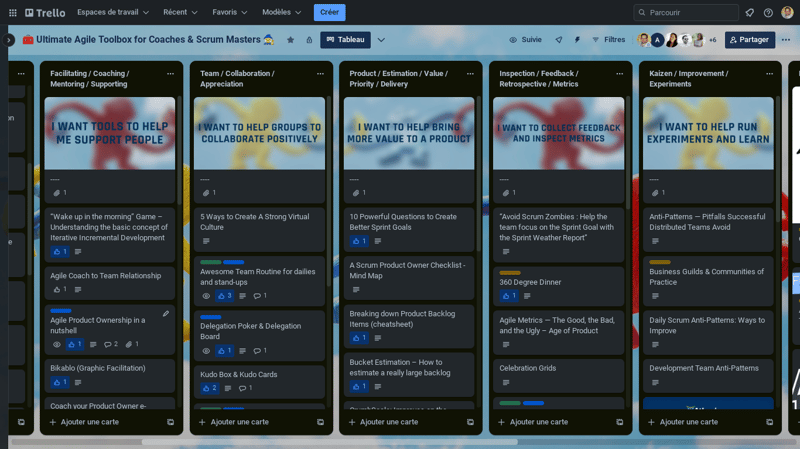Image resolution: width=800 pixels, height=449 pixels.
Task: Click blue label on Agile Product Ownership card
Action: click(61, 310)
